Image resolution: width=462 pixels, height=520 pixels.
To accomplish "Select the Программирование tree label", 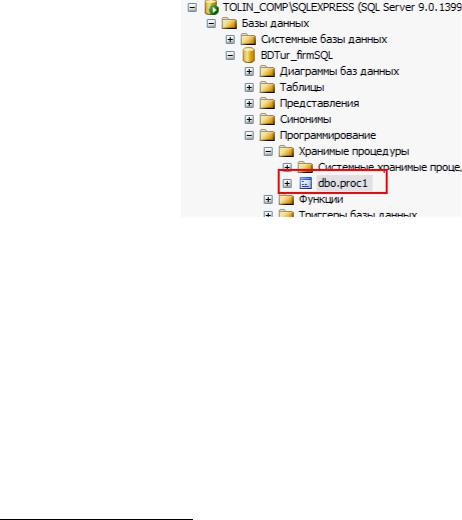I will [328, 135].
